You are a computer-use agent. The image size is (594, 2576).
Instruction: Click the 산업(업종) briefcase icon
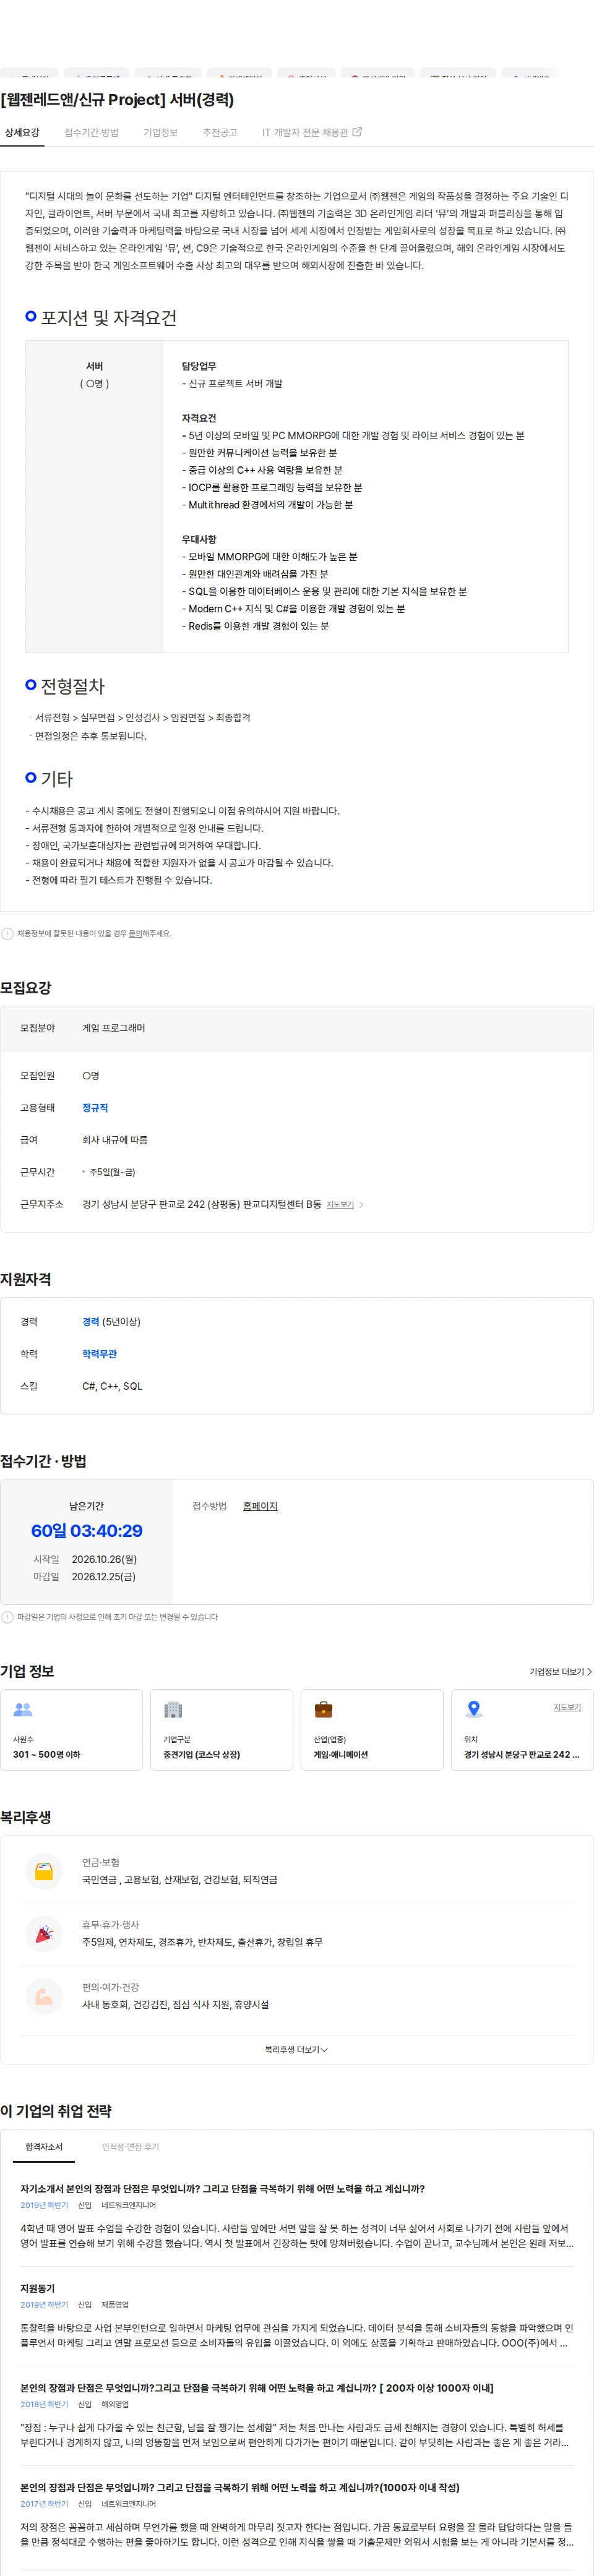[323, 1710]
